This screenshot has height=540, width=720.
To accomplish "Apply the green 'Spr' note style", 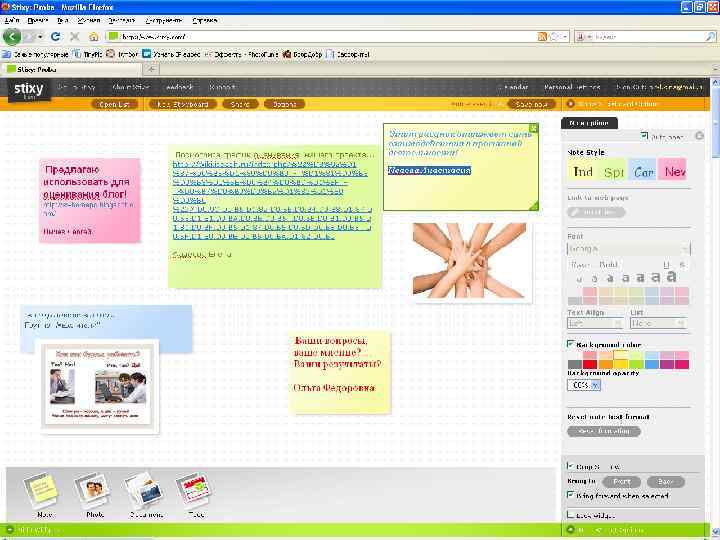I will (x=612, y=171).
